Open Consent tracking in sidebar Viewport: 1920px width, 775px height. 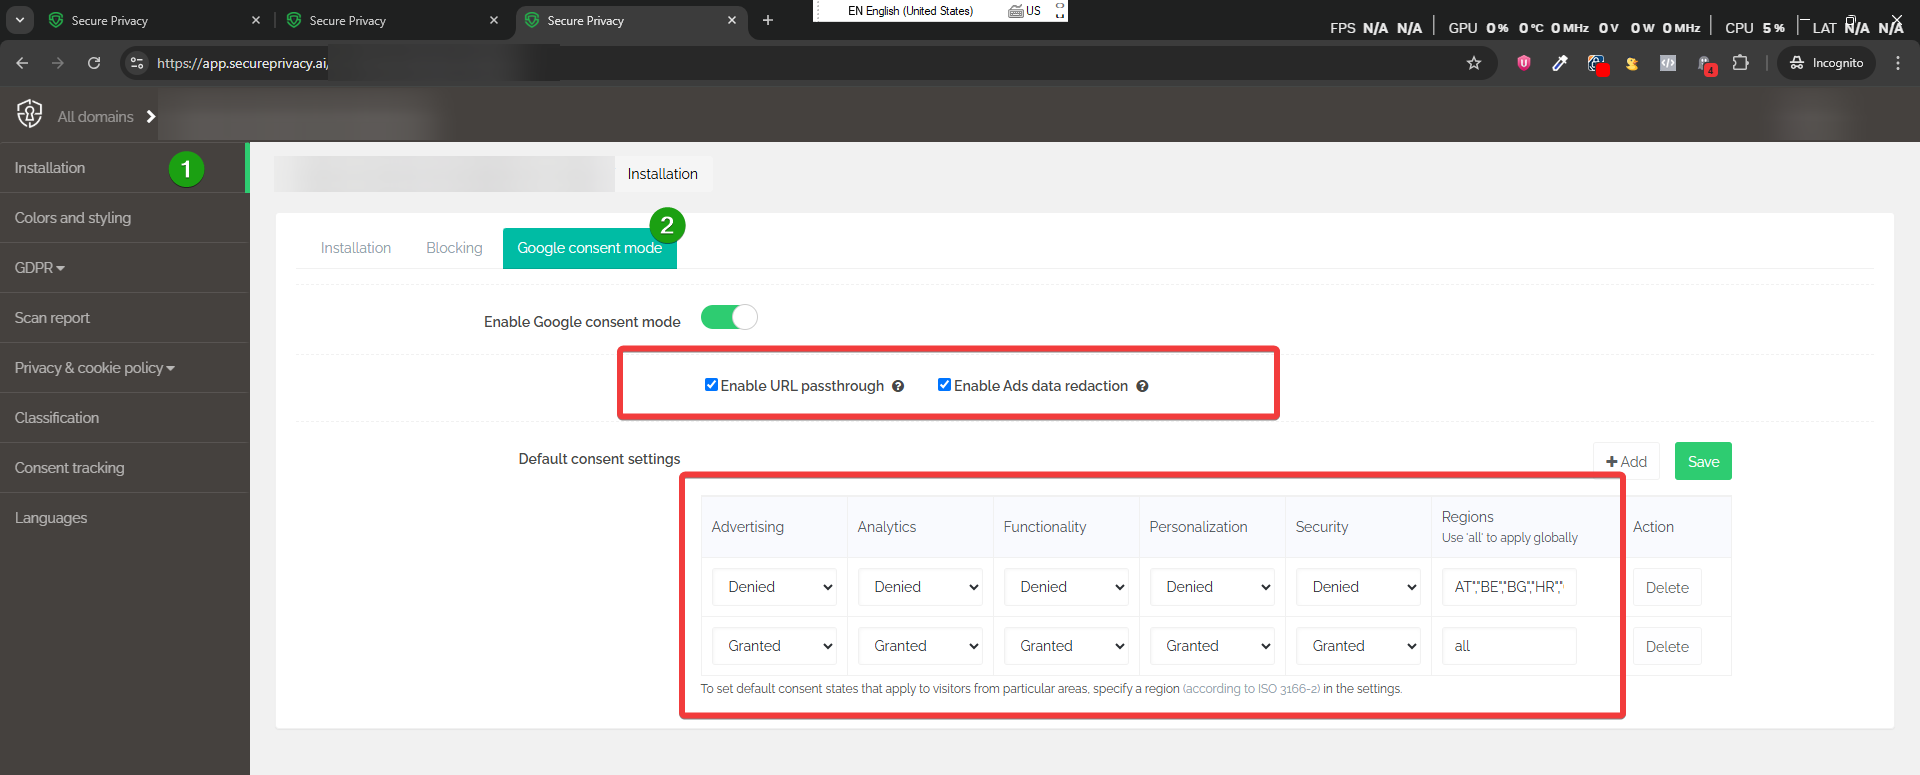pyautogui.click(x=124, y=468)
